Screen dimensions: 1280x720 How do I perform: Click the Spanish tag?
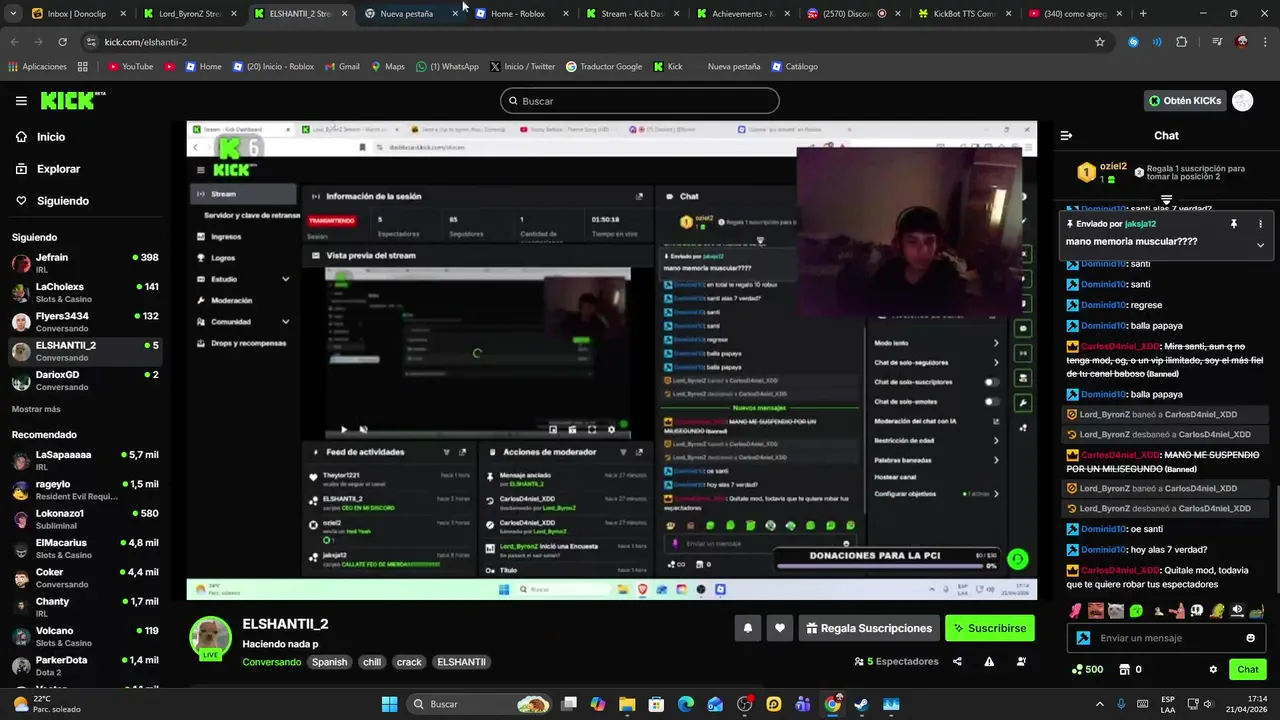tap(329, 662)
